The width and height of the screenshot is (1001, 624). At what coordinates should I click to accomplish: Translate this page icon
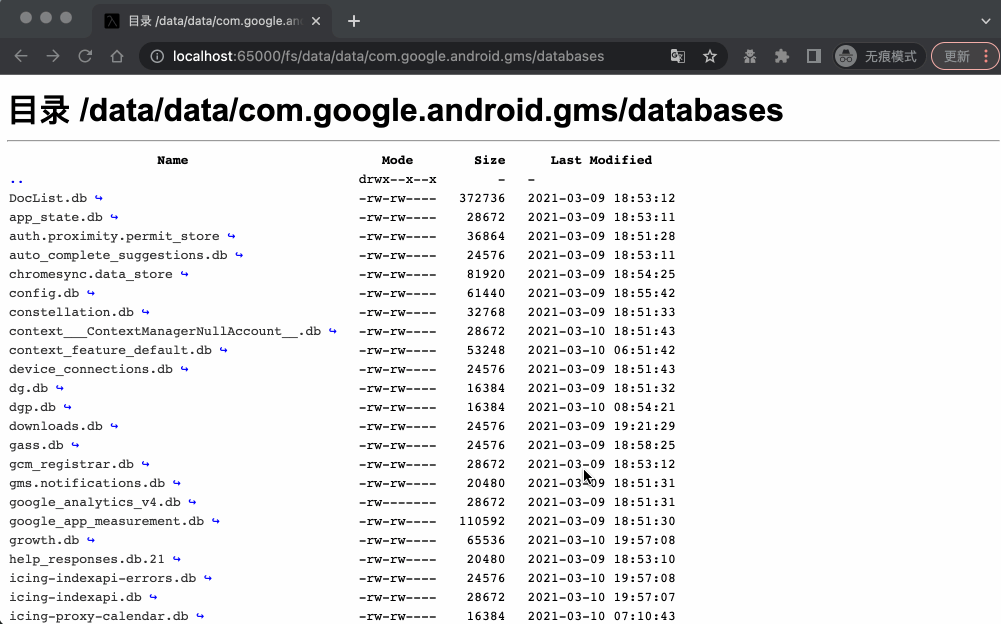pyautogui.click(x=677, y=56)
